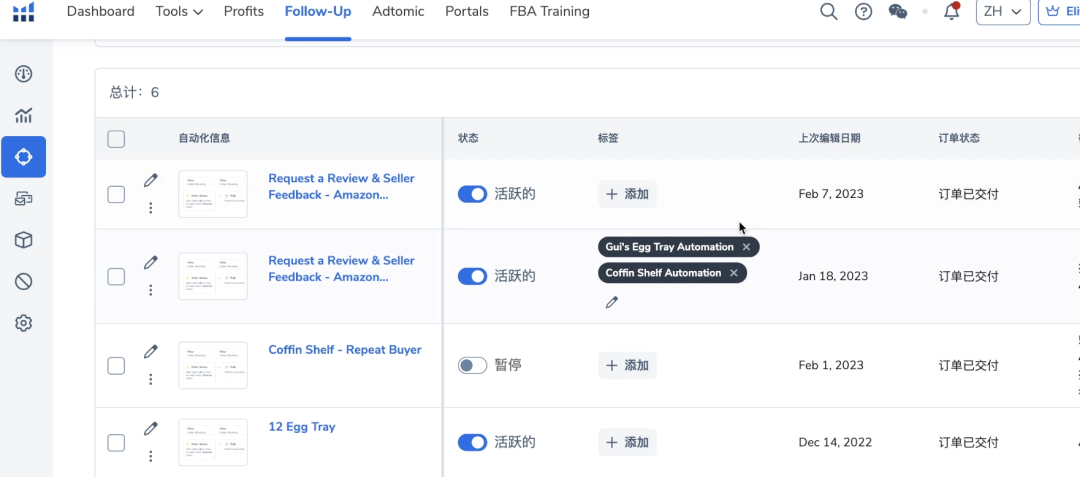
Task: Open settings gear in left sidebar
Action: [x=24, y=323]
